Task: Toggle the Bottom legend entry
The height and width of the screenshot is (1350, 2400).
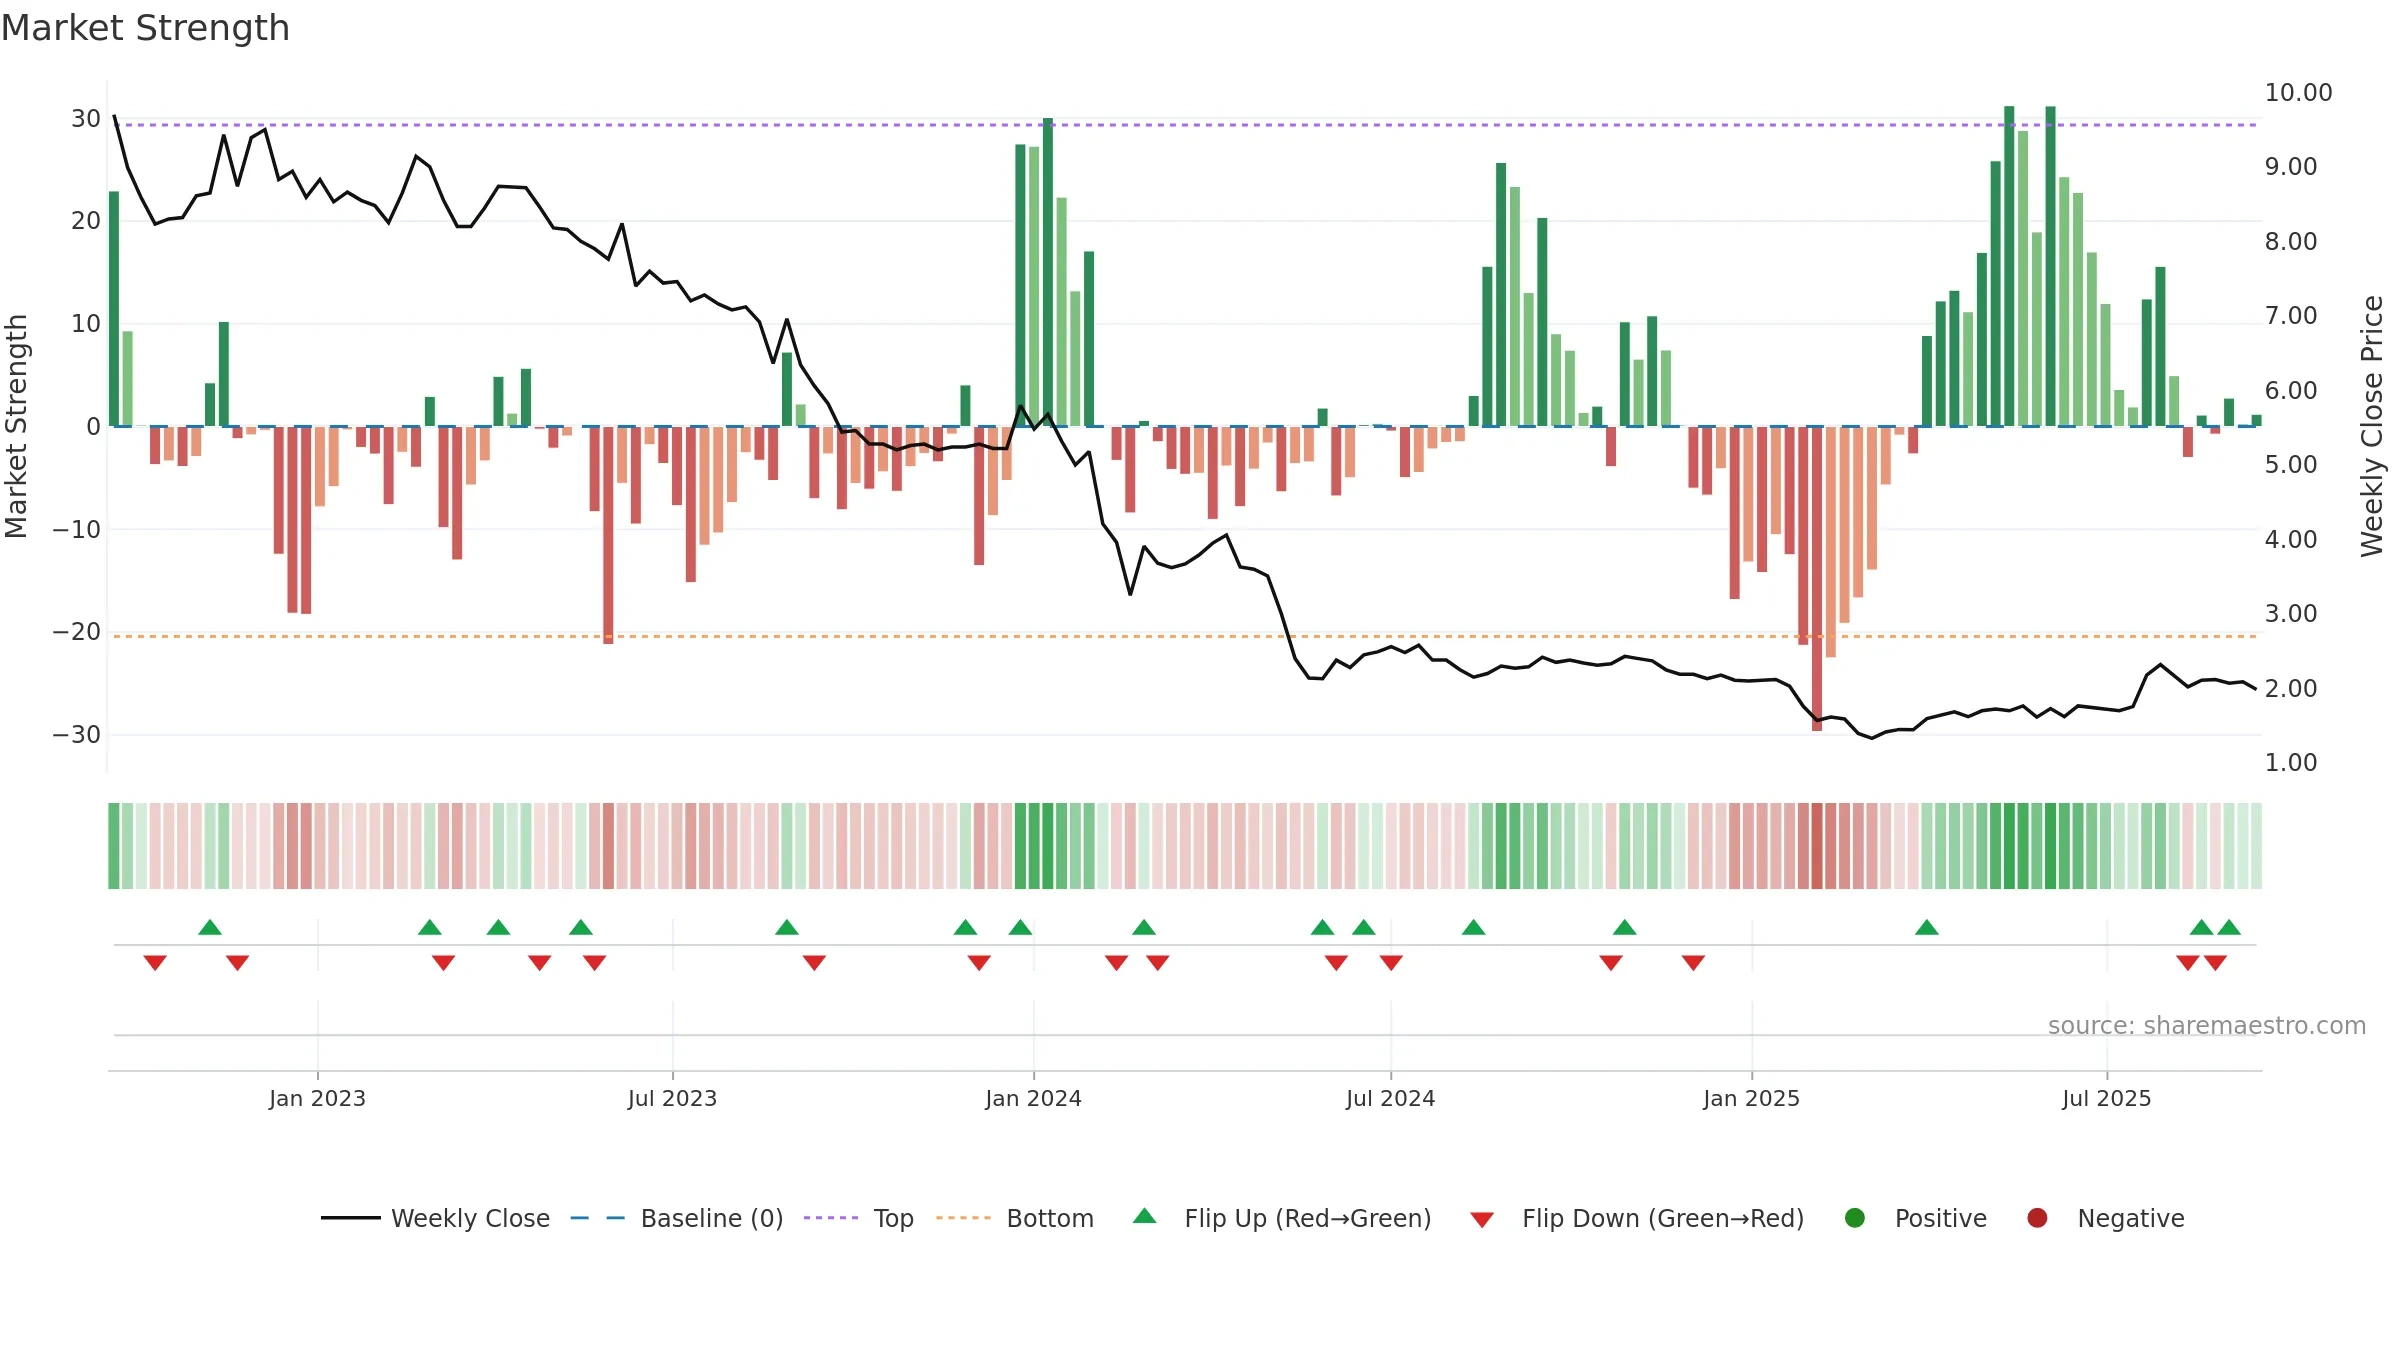Action: tap(1015, 1218)
